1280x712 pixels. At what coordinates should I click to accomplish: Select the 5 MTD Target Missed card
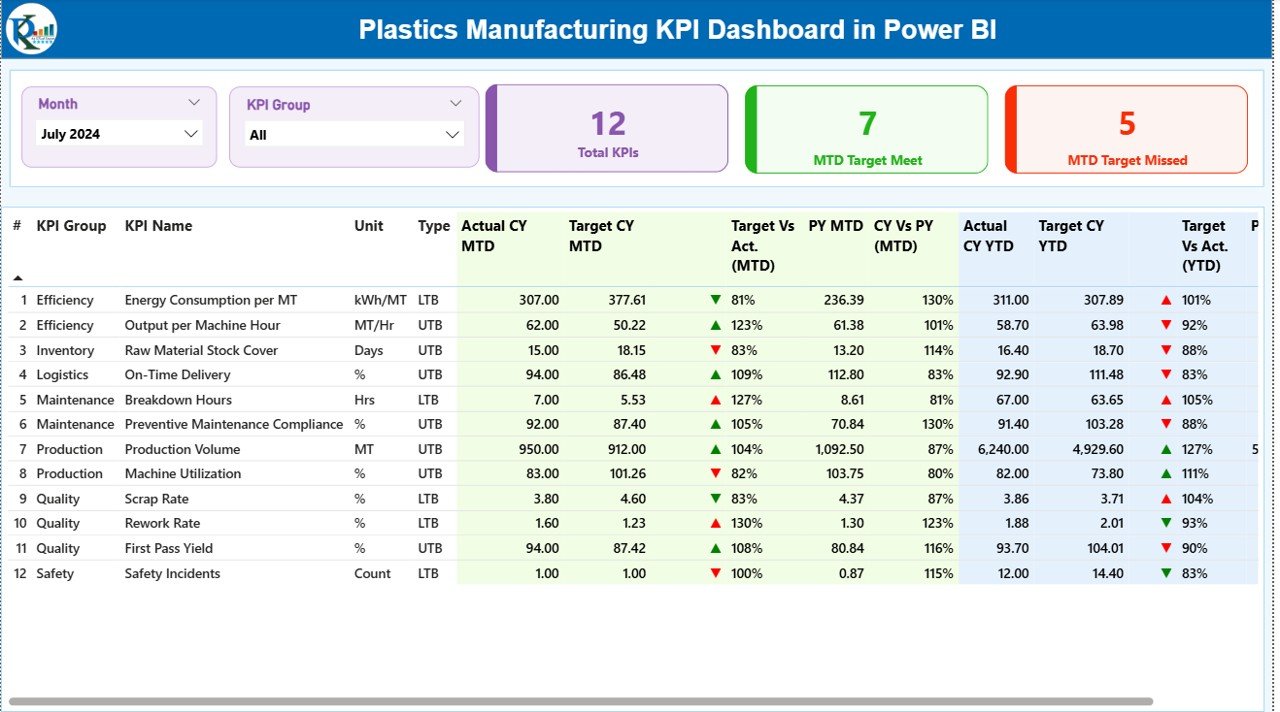pyautogui.click(x=1126, y=128)
